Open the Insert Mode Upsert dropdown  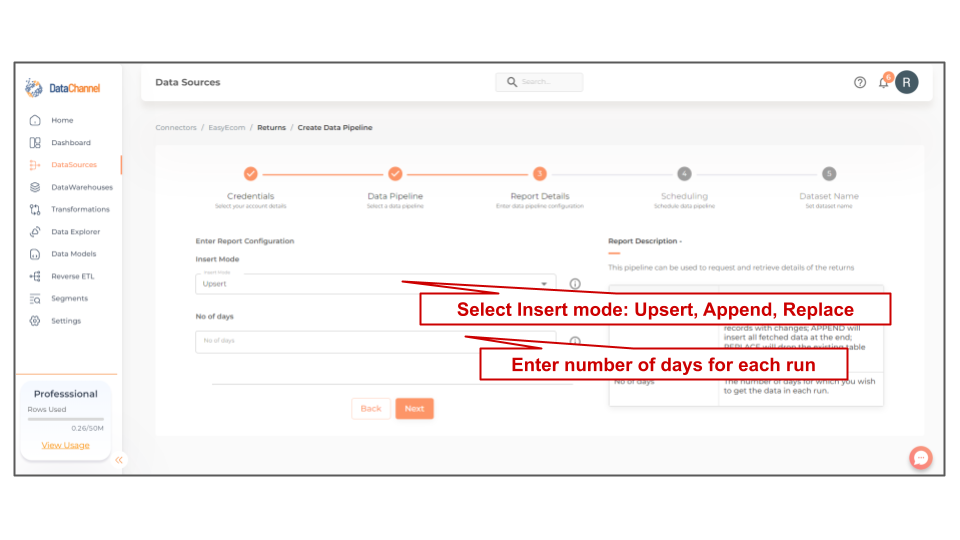(x=375, y=283)
